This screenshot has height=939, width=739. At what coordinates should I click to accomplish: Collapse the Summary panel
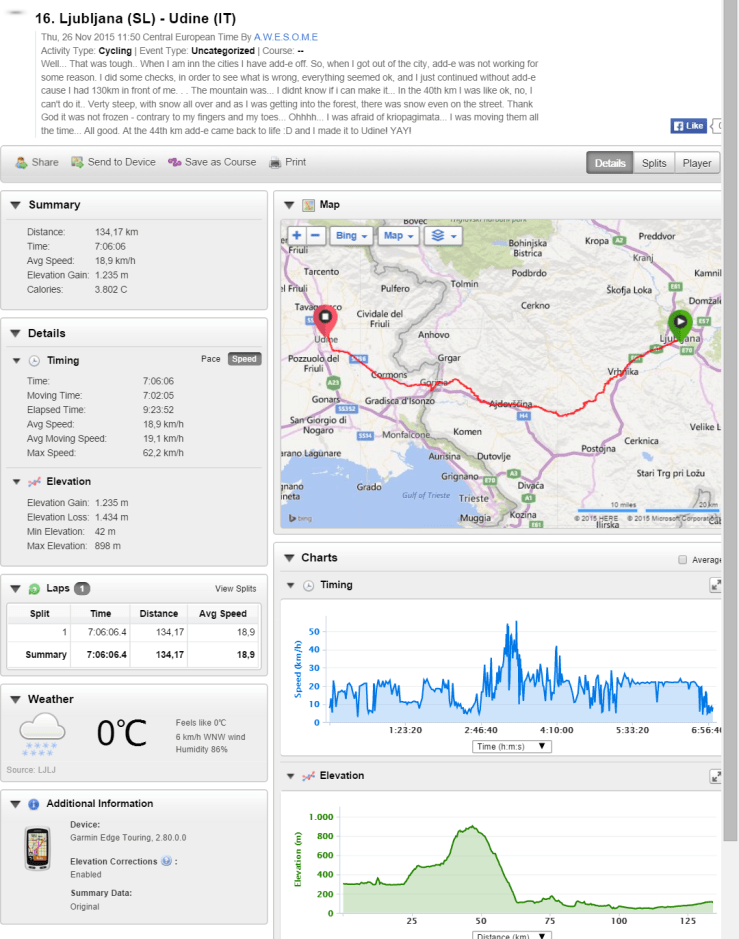[x=16, y=205]
